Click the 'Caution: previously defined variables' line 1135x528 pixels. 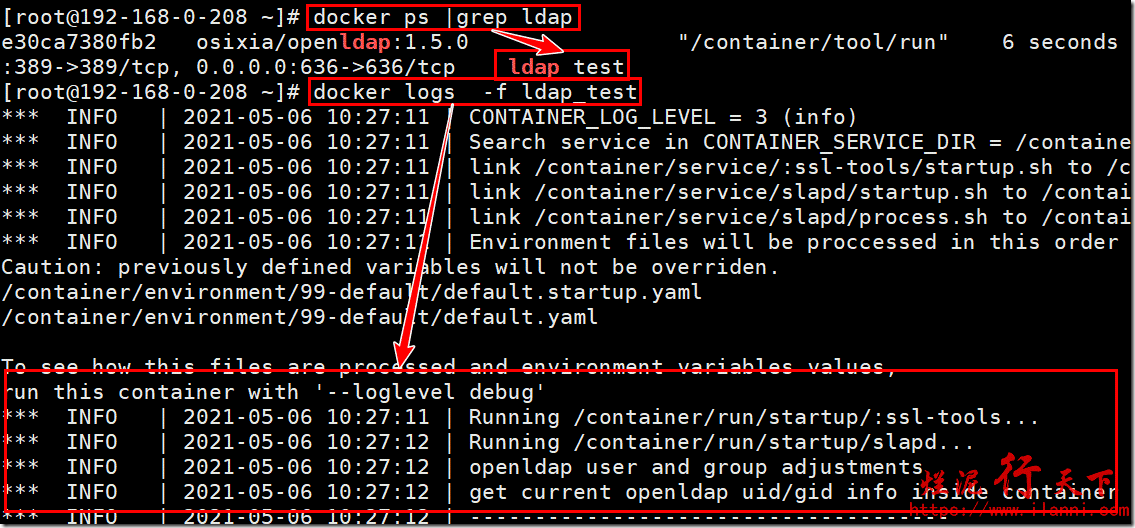click(389, 267)
